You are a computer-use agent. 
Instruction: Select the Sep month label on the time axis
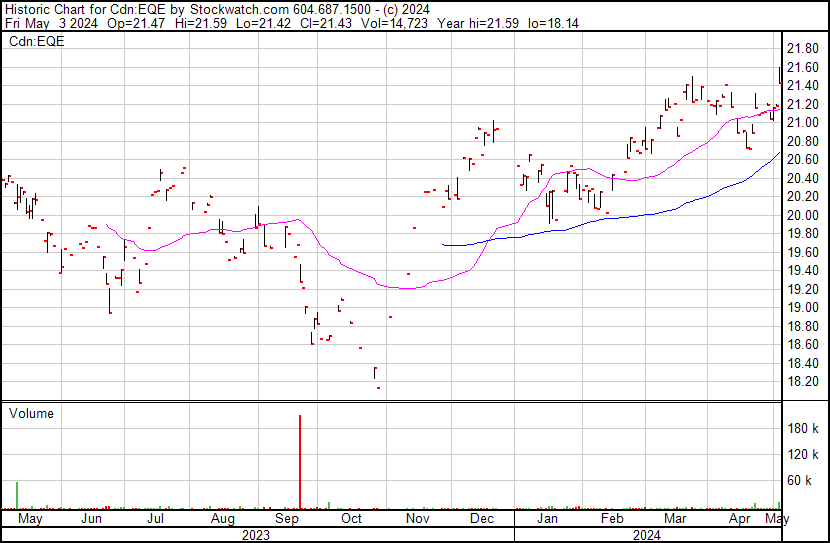(289, 520)
